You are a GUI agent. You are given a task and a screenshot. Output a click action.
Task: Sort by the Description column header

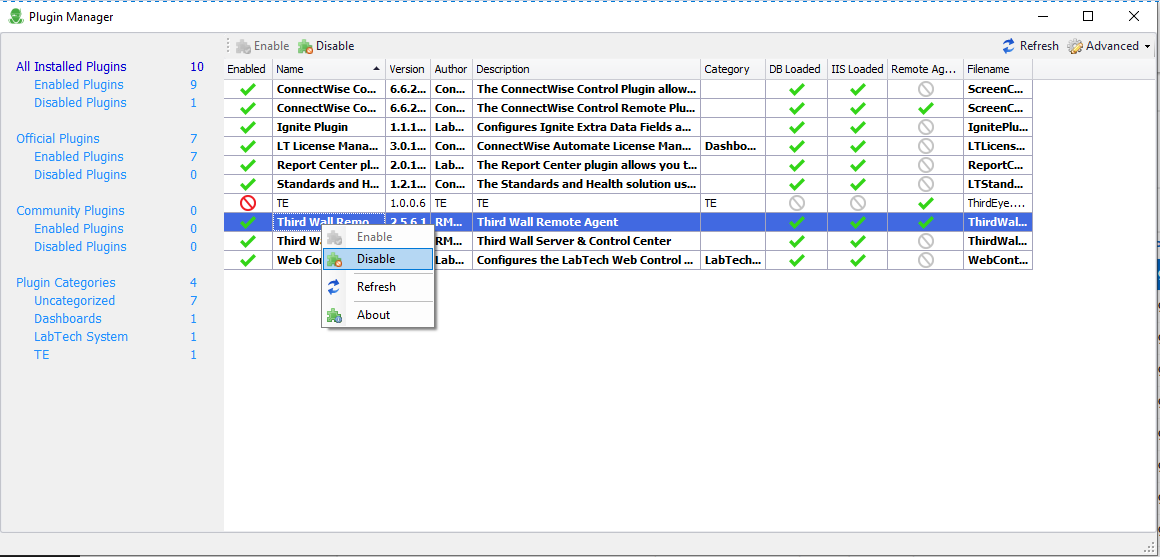coord(587,69)
